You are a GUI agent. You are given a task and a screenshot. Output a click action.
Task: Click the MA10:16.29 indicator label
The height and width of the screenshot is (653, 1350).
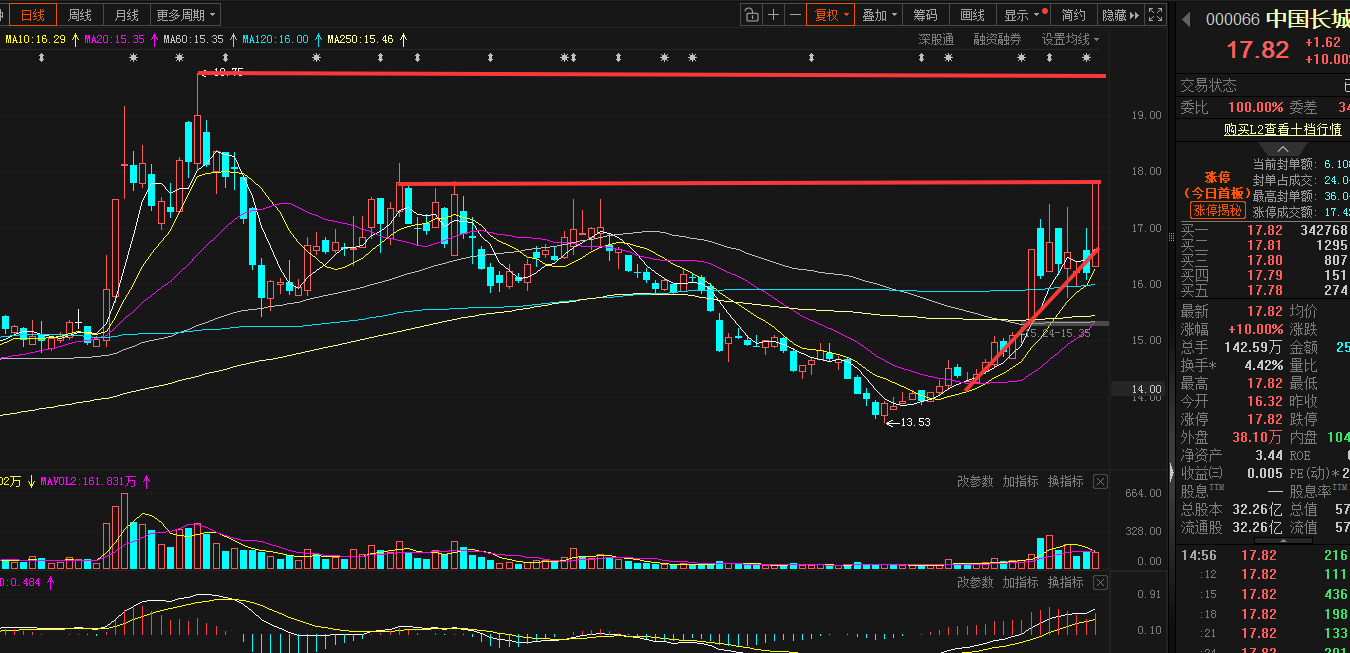point(36,40)
